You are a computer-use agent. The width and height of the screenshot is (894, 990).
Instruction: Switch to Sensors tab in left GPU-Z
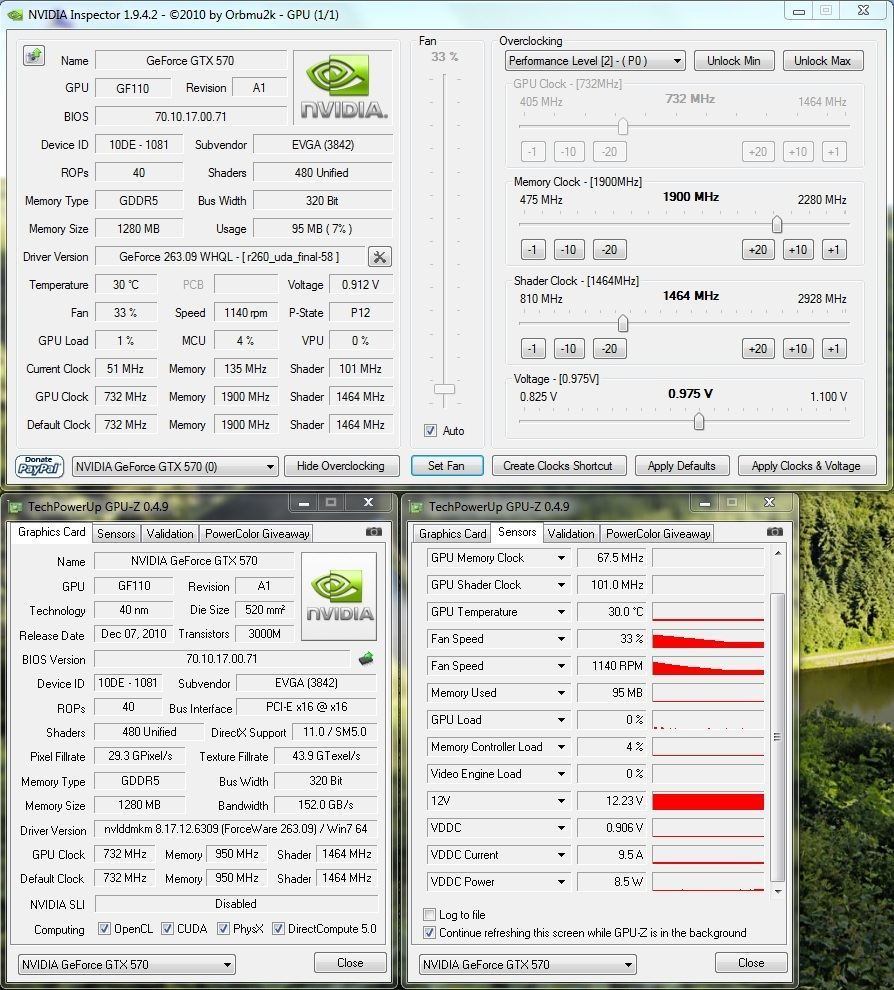[116, 534]
